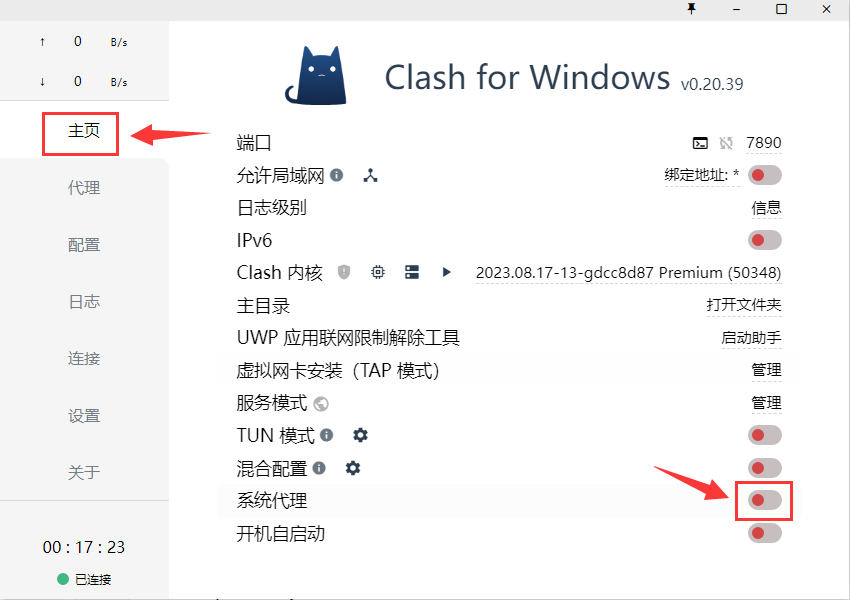Viewport: 850px width, 600px height.
Task: Toggle the IPv6 switch
Action: point(764,240)
